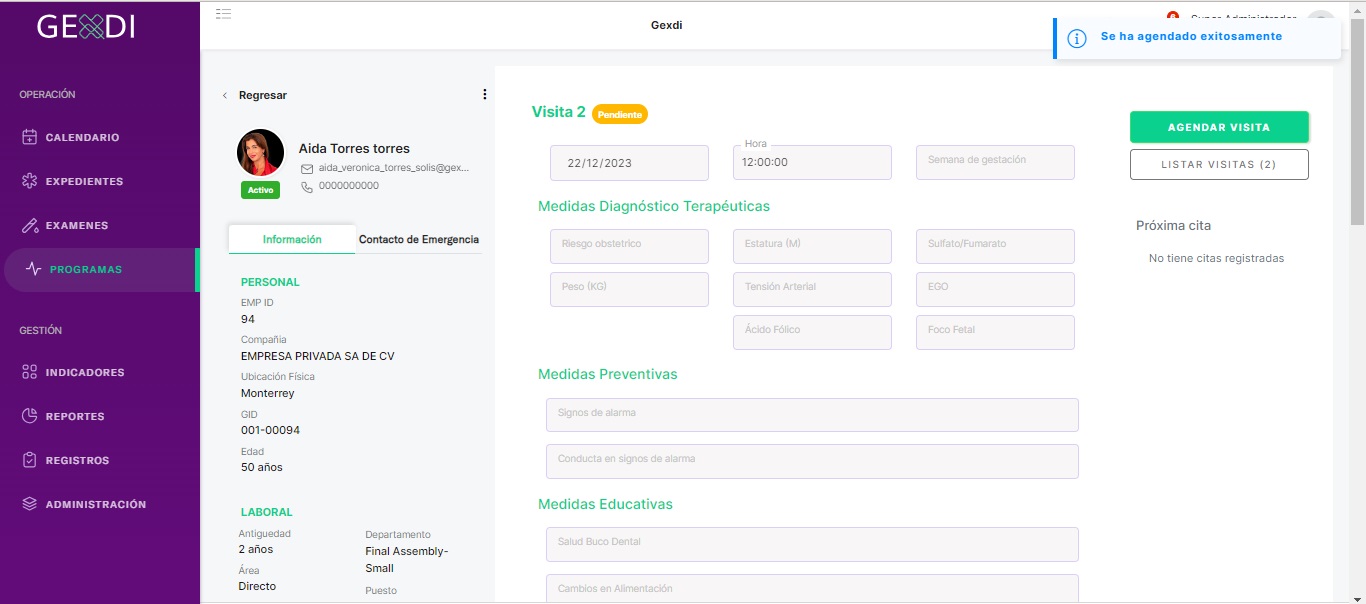1366x604 pixels.
Task: Click the GID value 001-00094
Action: click(270, 430)
